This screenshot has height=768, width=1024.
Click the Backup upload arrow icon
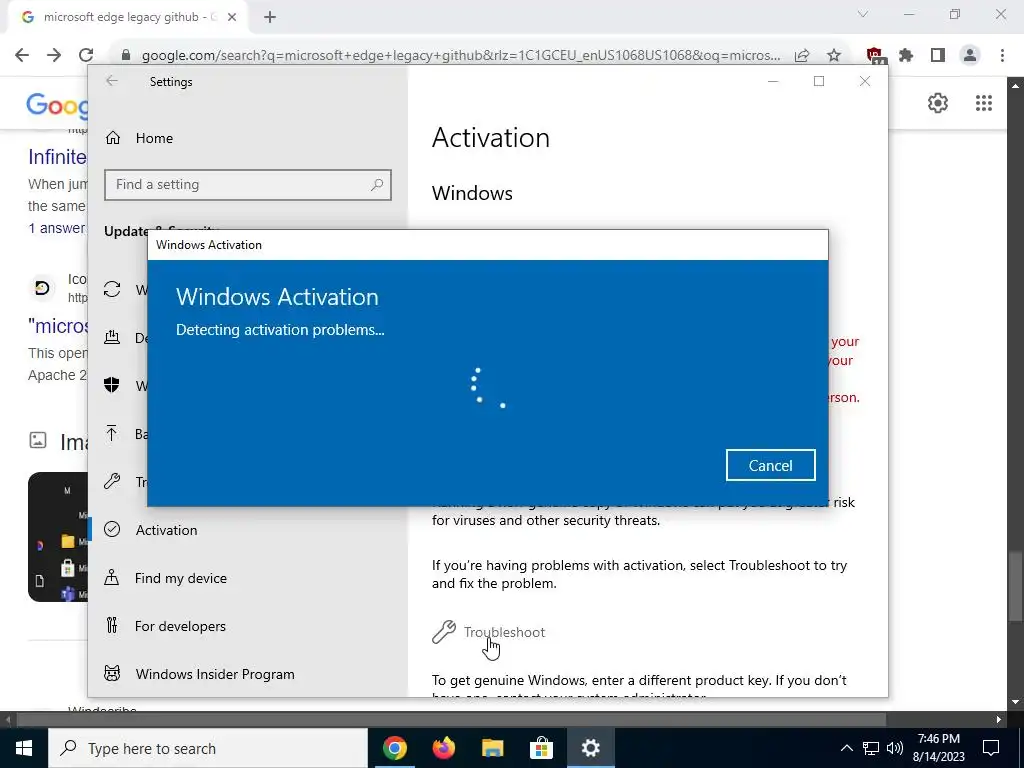(112, 433)
